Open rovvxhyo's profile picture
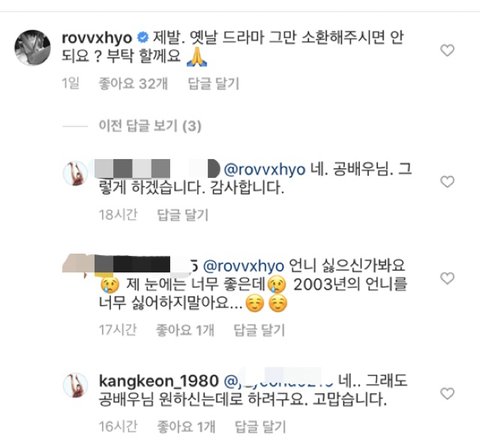Viewport: 480px width, 442px height. 33,47
